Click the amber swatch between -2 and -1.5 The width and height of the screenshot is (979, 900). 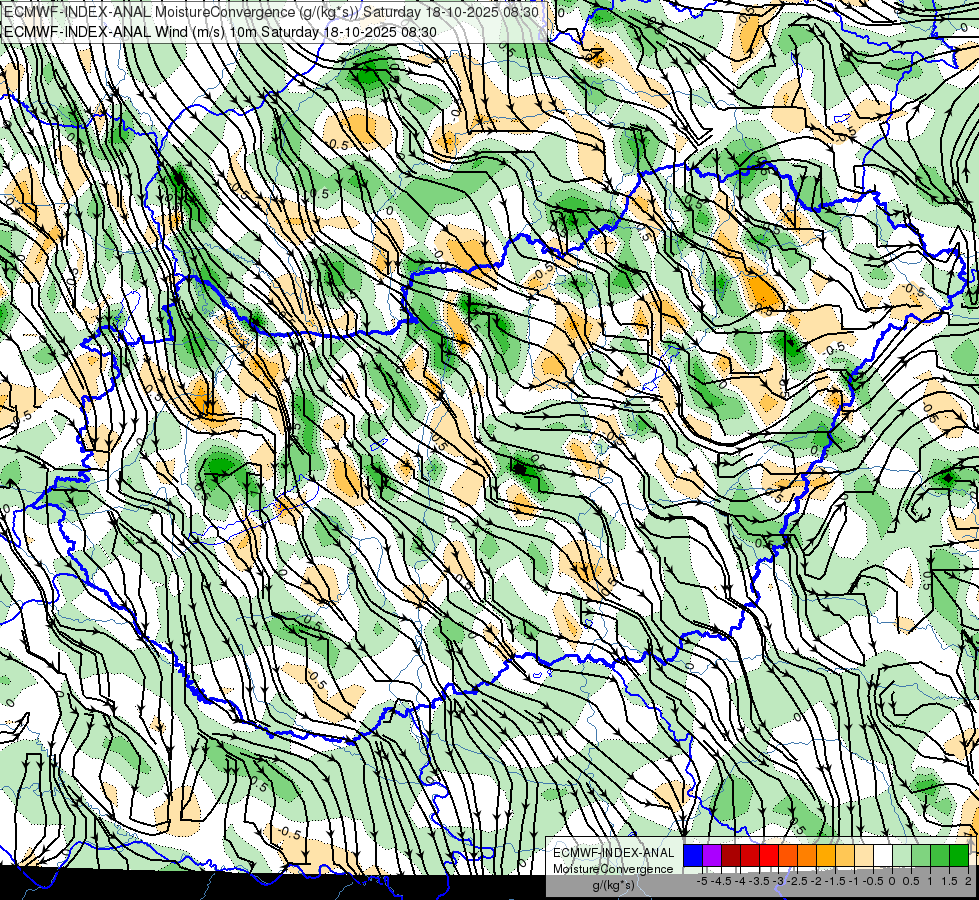[826, 855]
